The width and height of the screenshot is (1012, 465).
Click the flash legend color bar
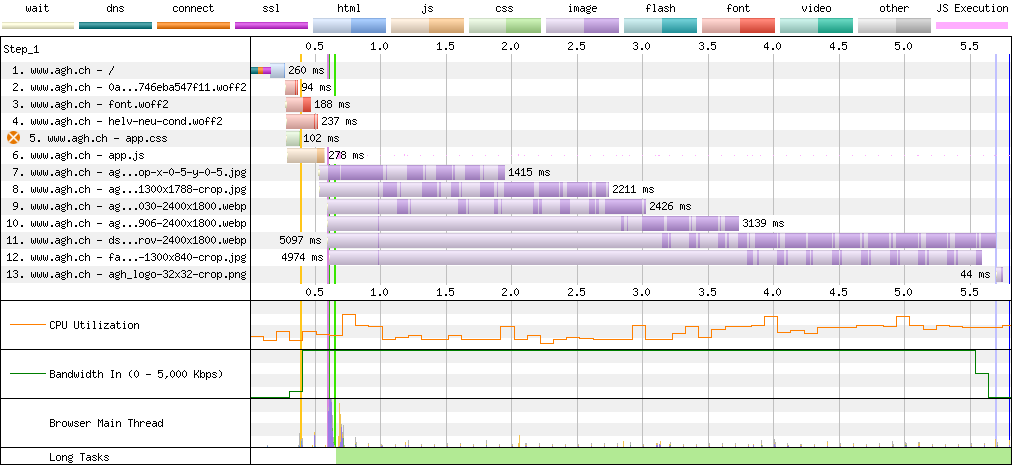click(661, 26)
